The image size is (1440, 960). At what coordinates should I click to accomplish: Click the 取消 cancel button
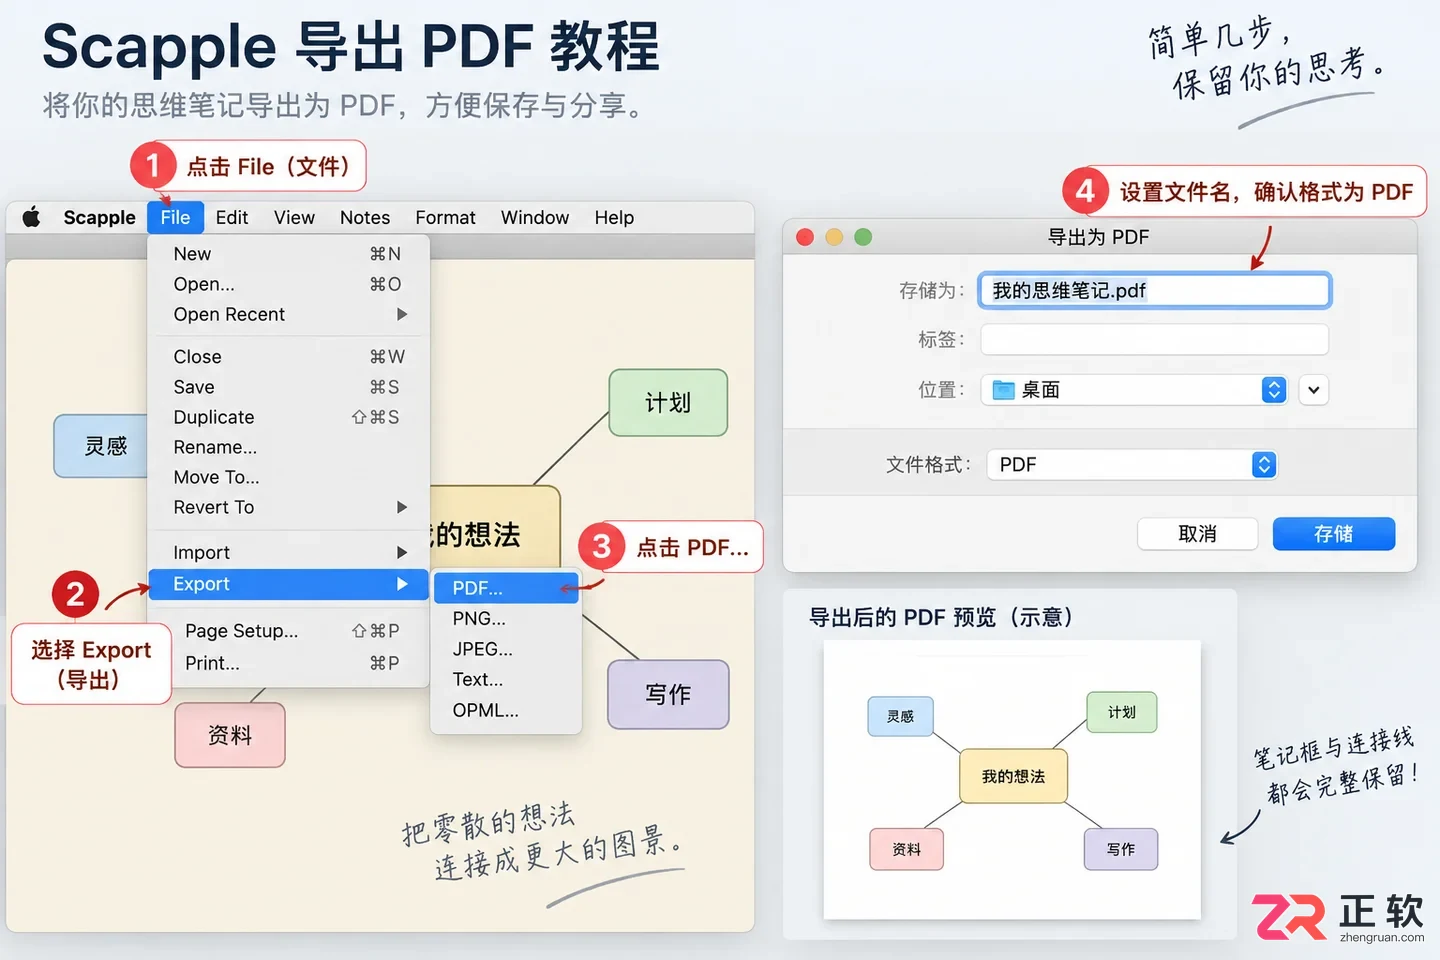(1197, 534)
